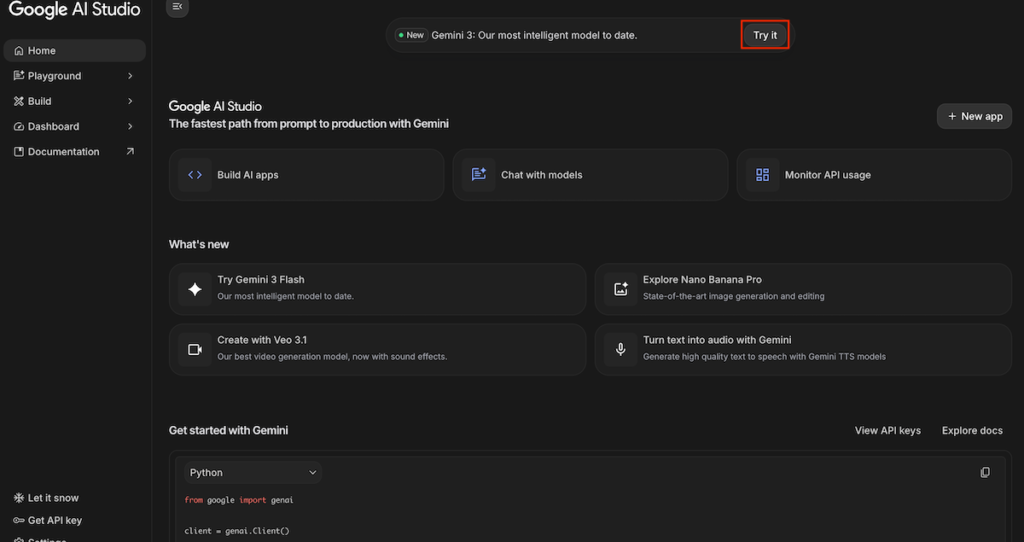Screen dimensions: 1024x542
Task: Click the chat sparkle icon beside Chat with models
Action: coord(479,175)
